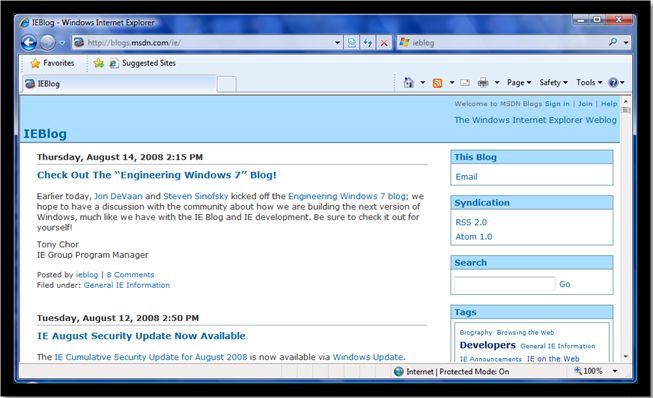
Task: Open a new blank tab button
Action: (226, 84)
